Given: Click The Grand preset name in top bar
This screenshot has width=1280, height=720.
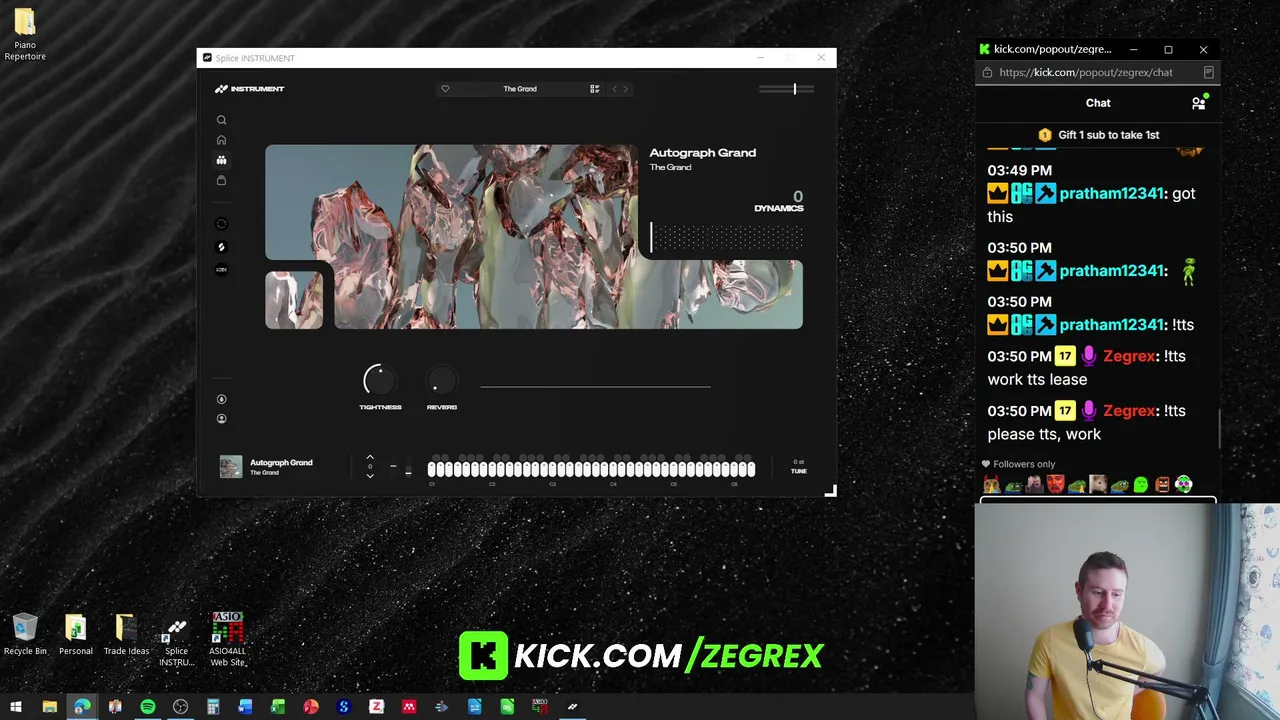Looking at the screenshot, I should click(x=520, y=89).
